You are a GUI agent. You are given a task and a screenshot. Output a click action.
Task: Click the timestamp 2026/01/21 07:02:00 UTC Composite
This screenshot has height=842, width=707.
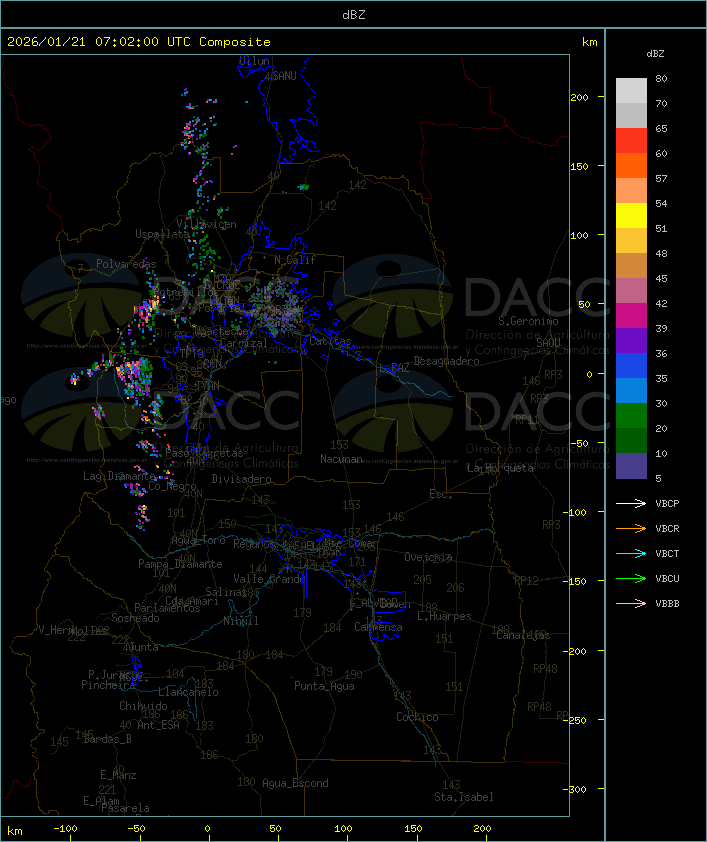tap(139, 42)
